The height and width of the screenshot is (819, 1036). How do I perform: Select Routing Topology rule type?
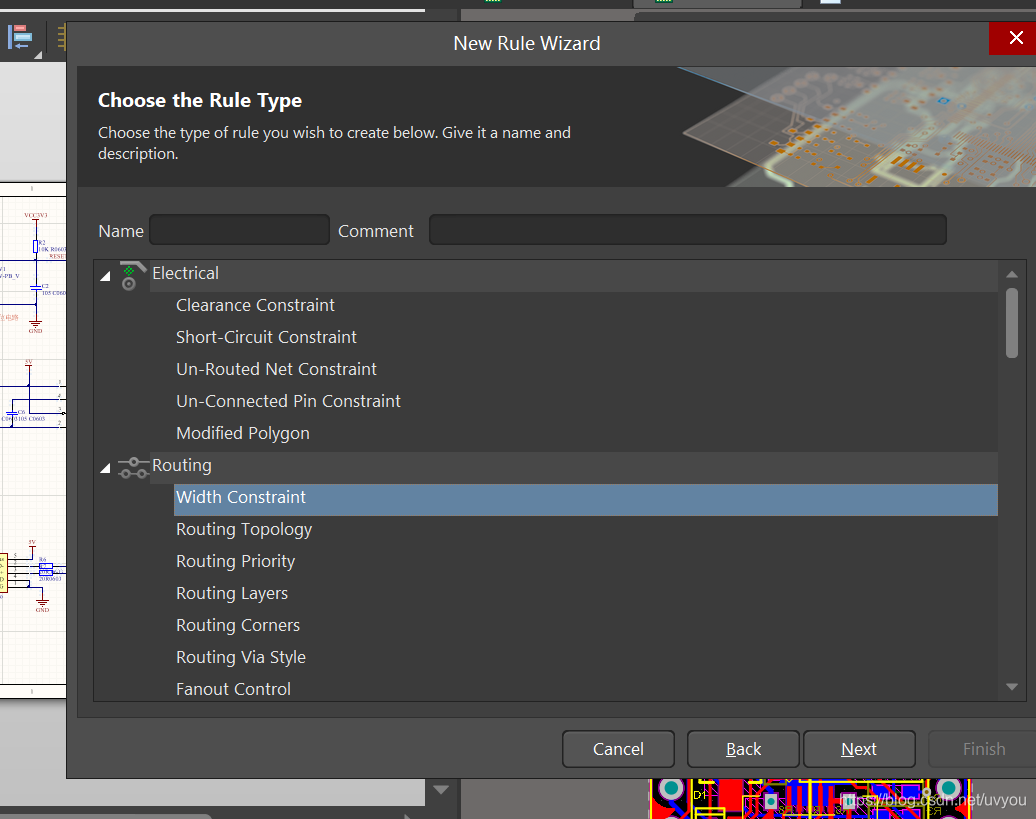click(x=244, y=529)
